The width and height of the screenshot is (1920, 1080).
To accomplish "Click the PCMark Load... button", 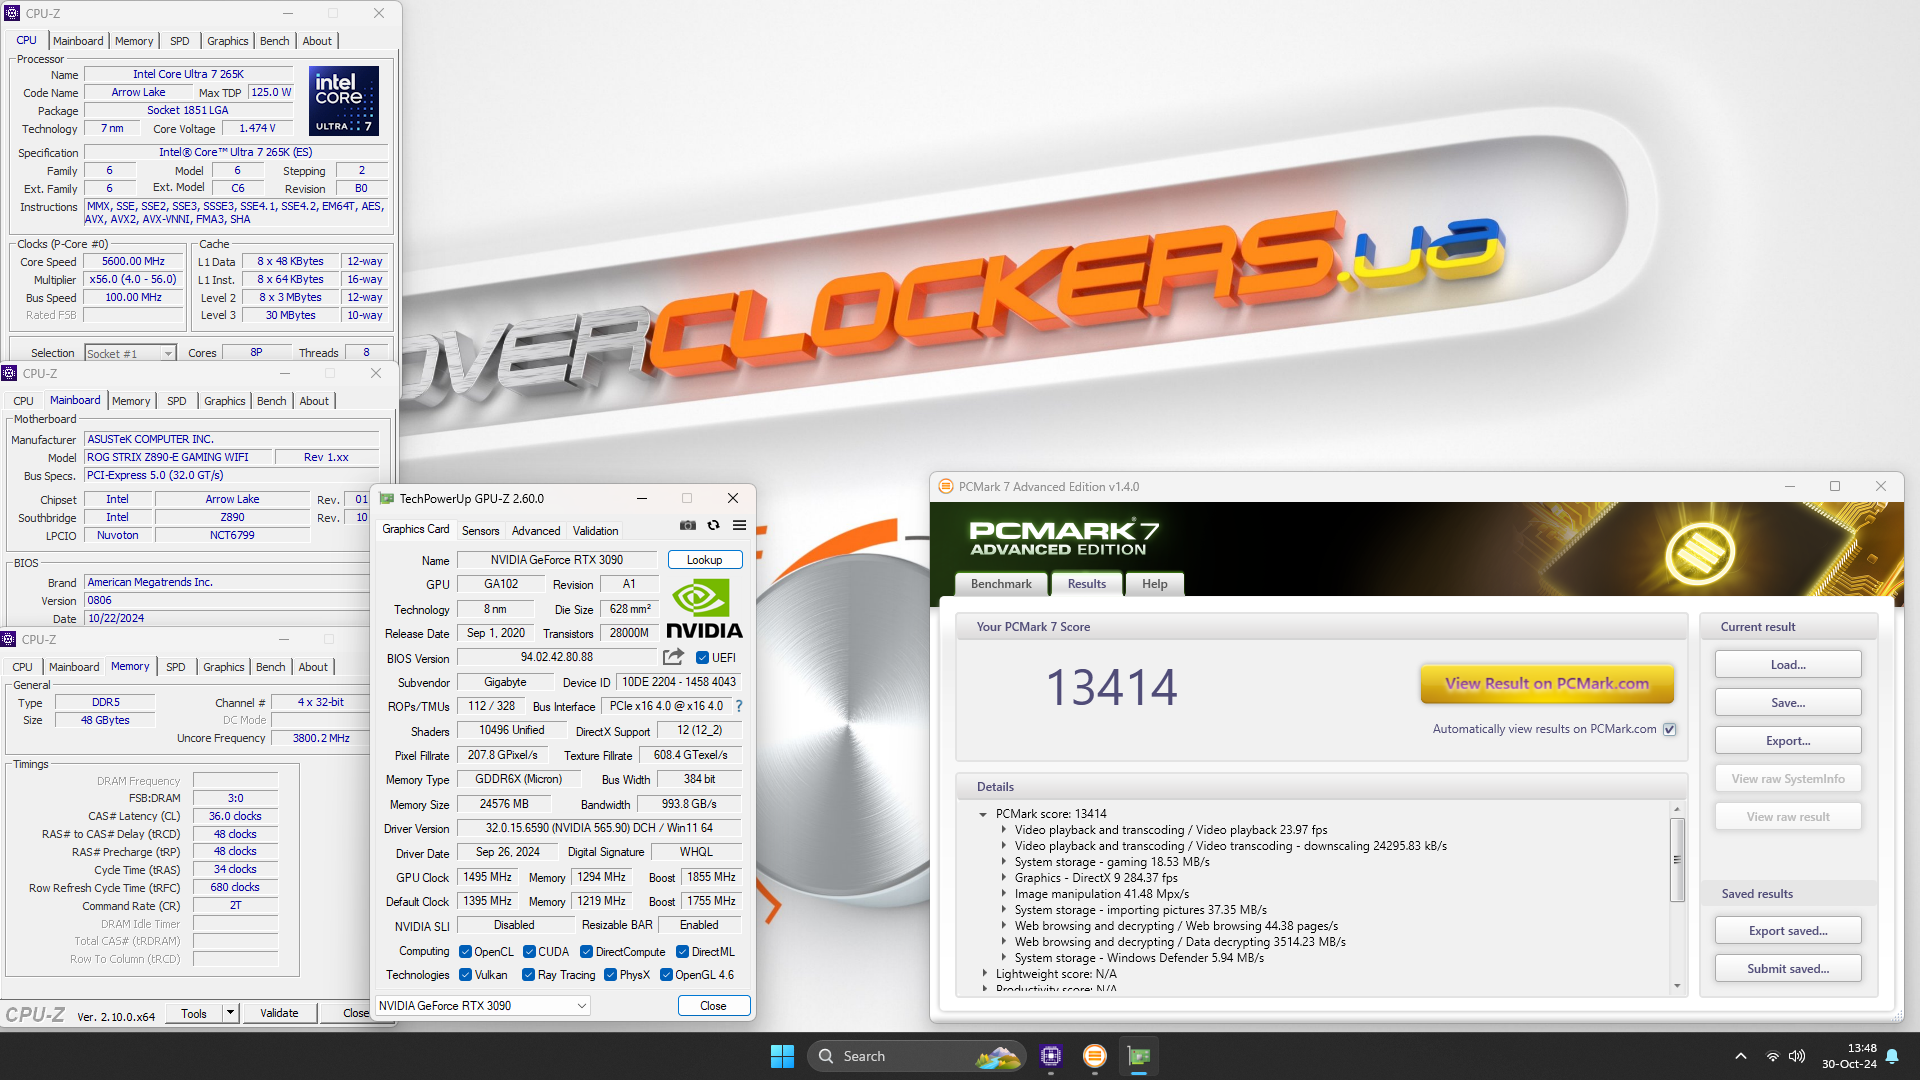I will (x=1787, y=665).
